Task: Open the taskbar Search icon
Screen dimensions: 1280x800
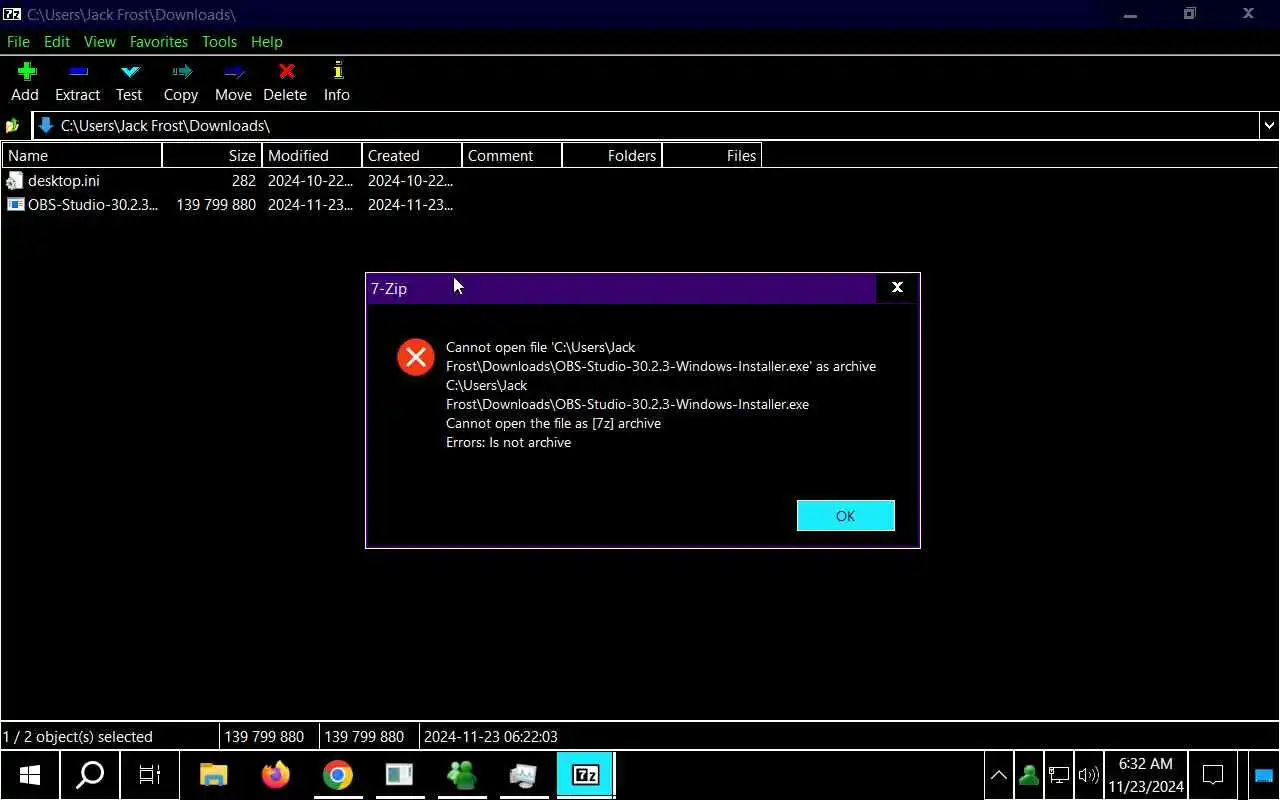Action: point(91,775)
